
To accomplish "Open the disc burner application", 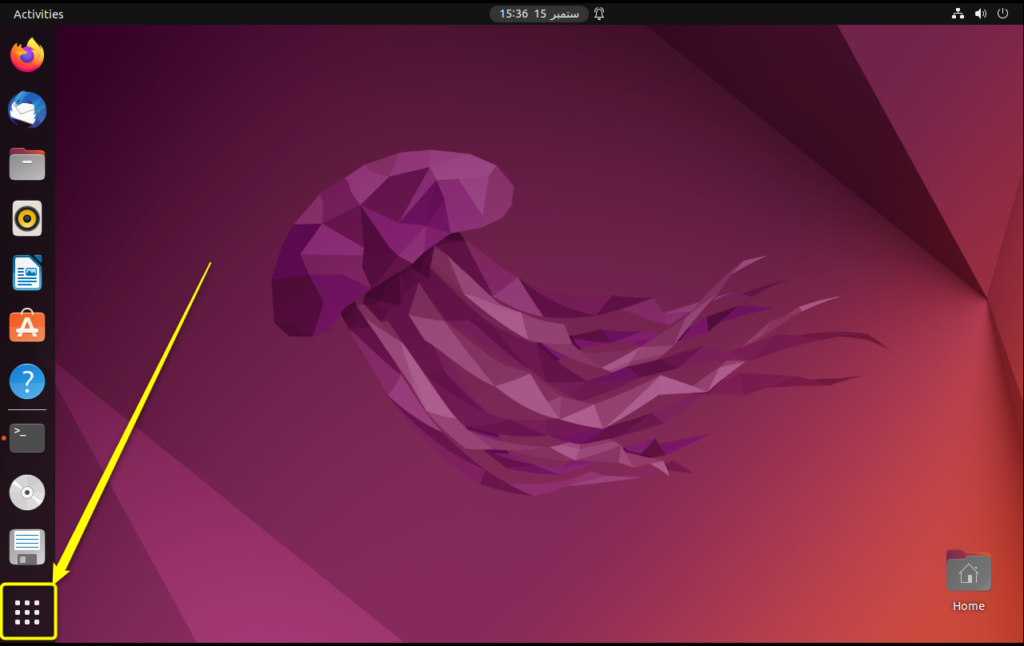I will pos(26,492).
